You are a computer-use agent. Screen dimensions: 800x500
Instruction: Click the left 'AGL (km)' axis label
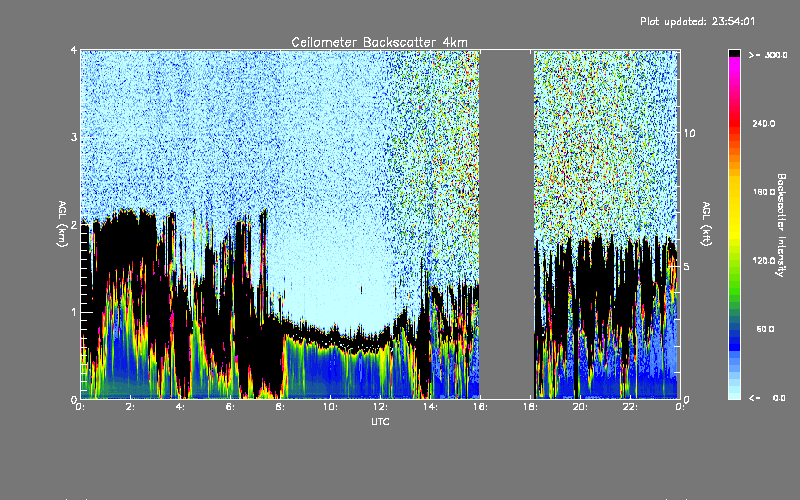pos(62,224)
